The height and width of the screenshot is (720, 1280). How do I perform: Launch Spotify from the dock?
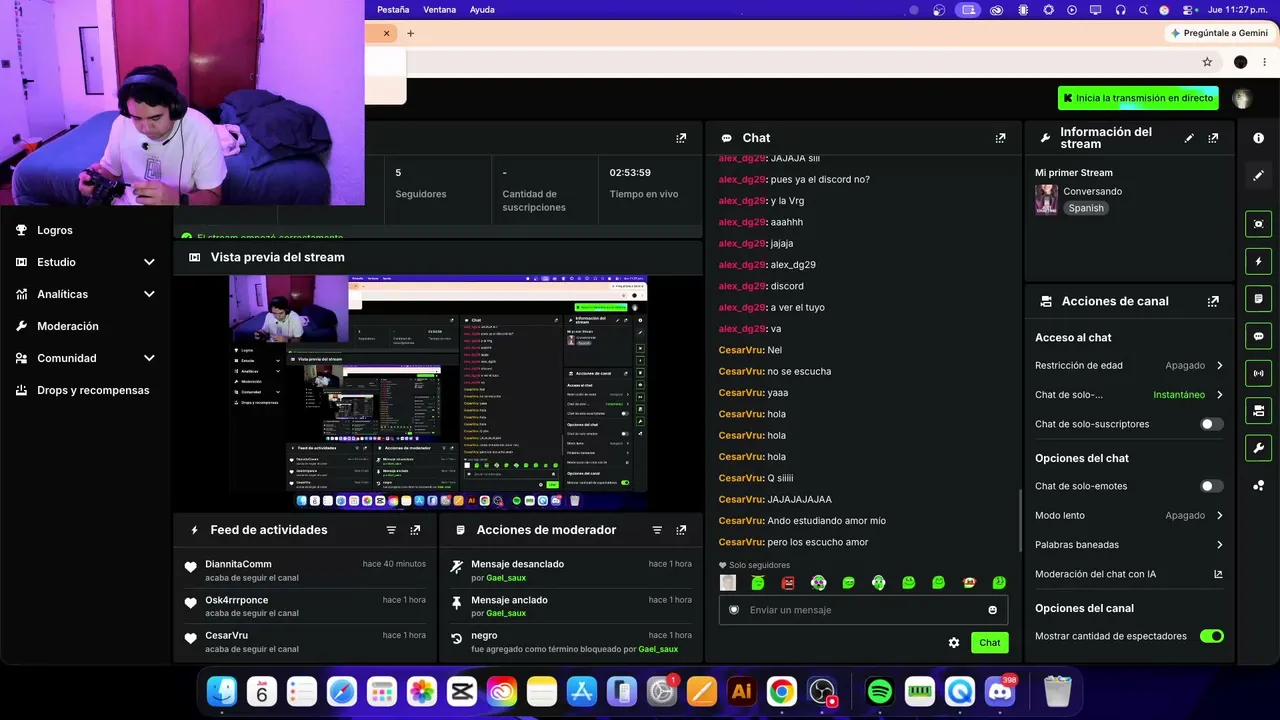point(880,691)
